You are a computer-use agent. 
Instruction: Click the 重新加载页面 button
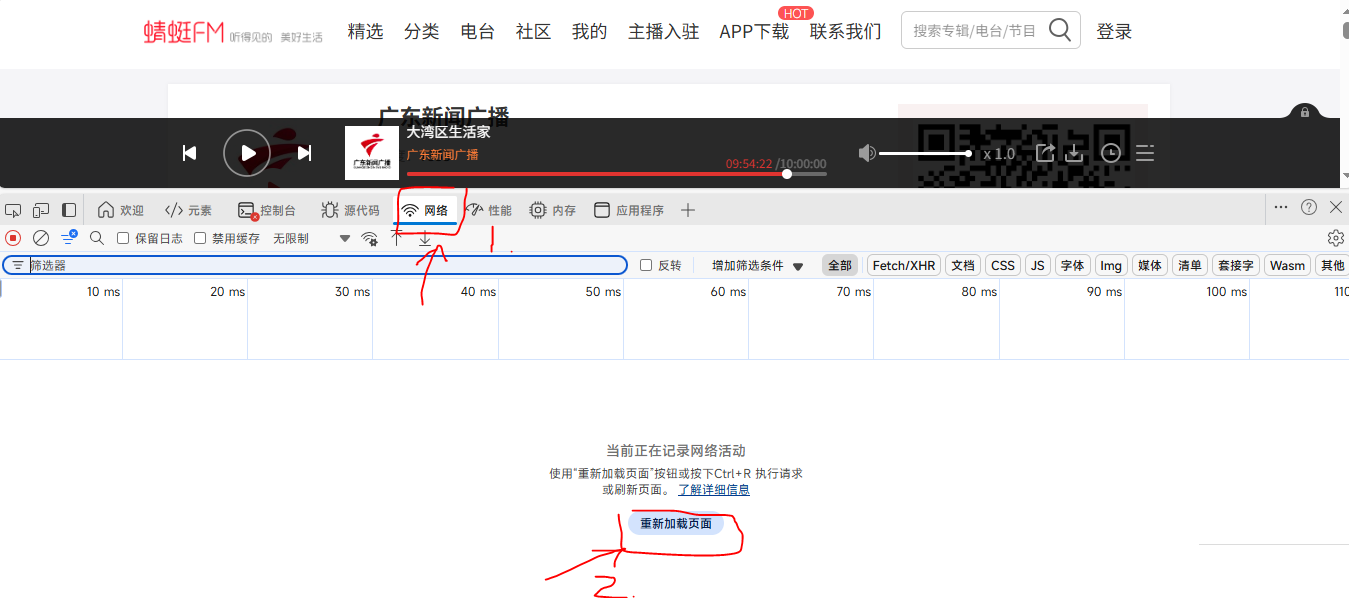(676, 523)
